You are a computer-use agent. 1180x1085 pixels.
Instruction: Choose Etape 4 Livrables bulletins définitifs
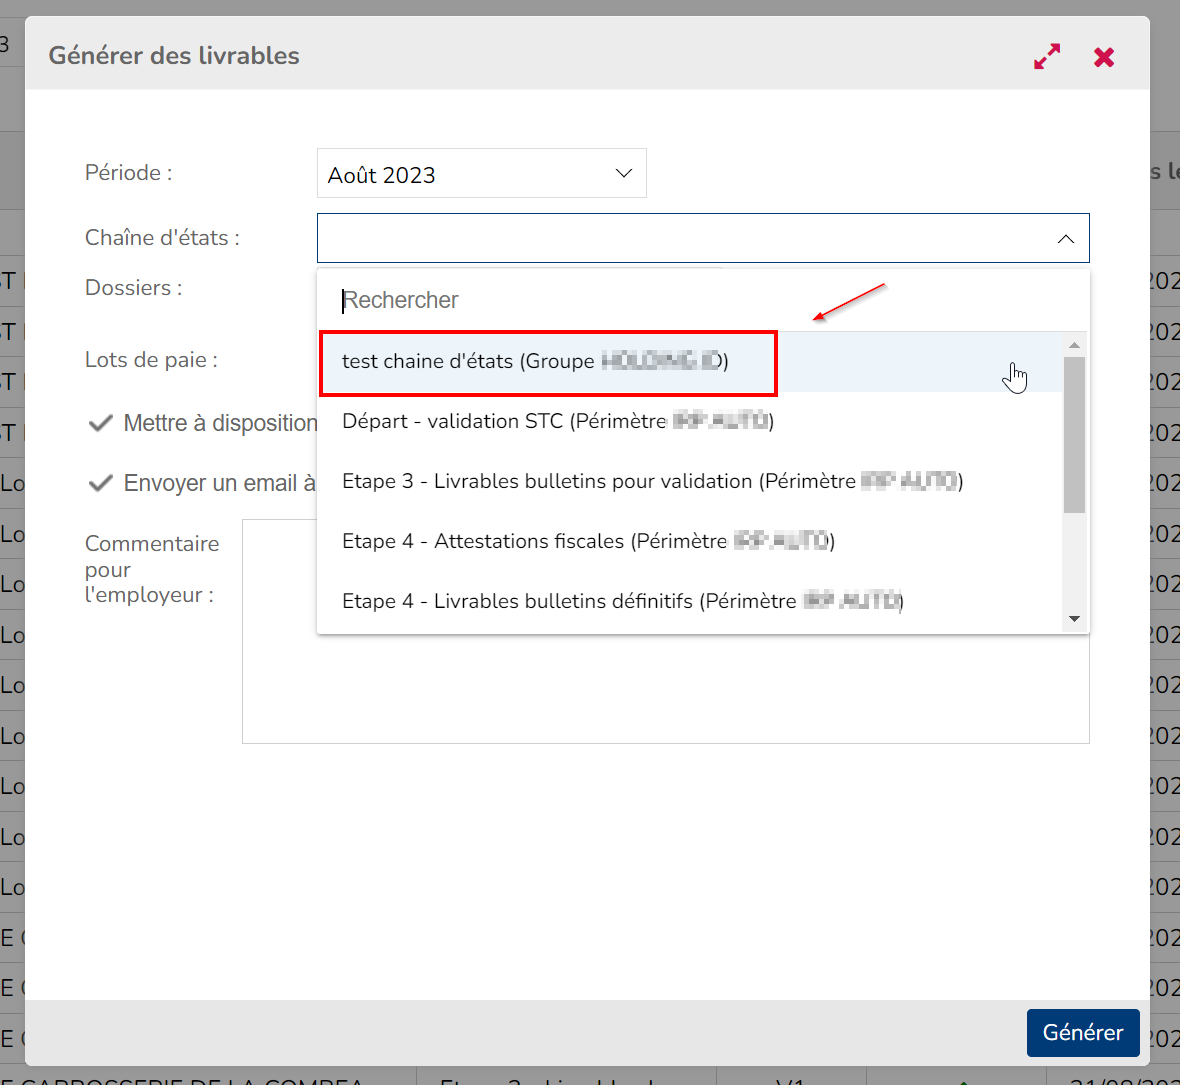click(621, 601)
